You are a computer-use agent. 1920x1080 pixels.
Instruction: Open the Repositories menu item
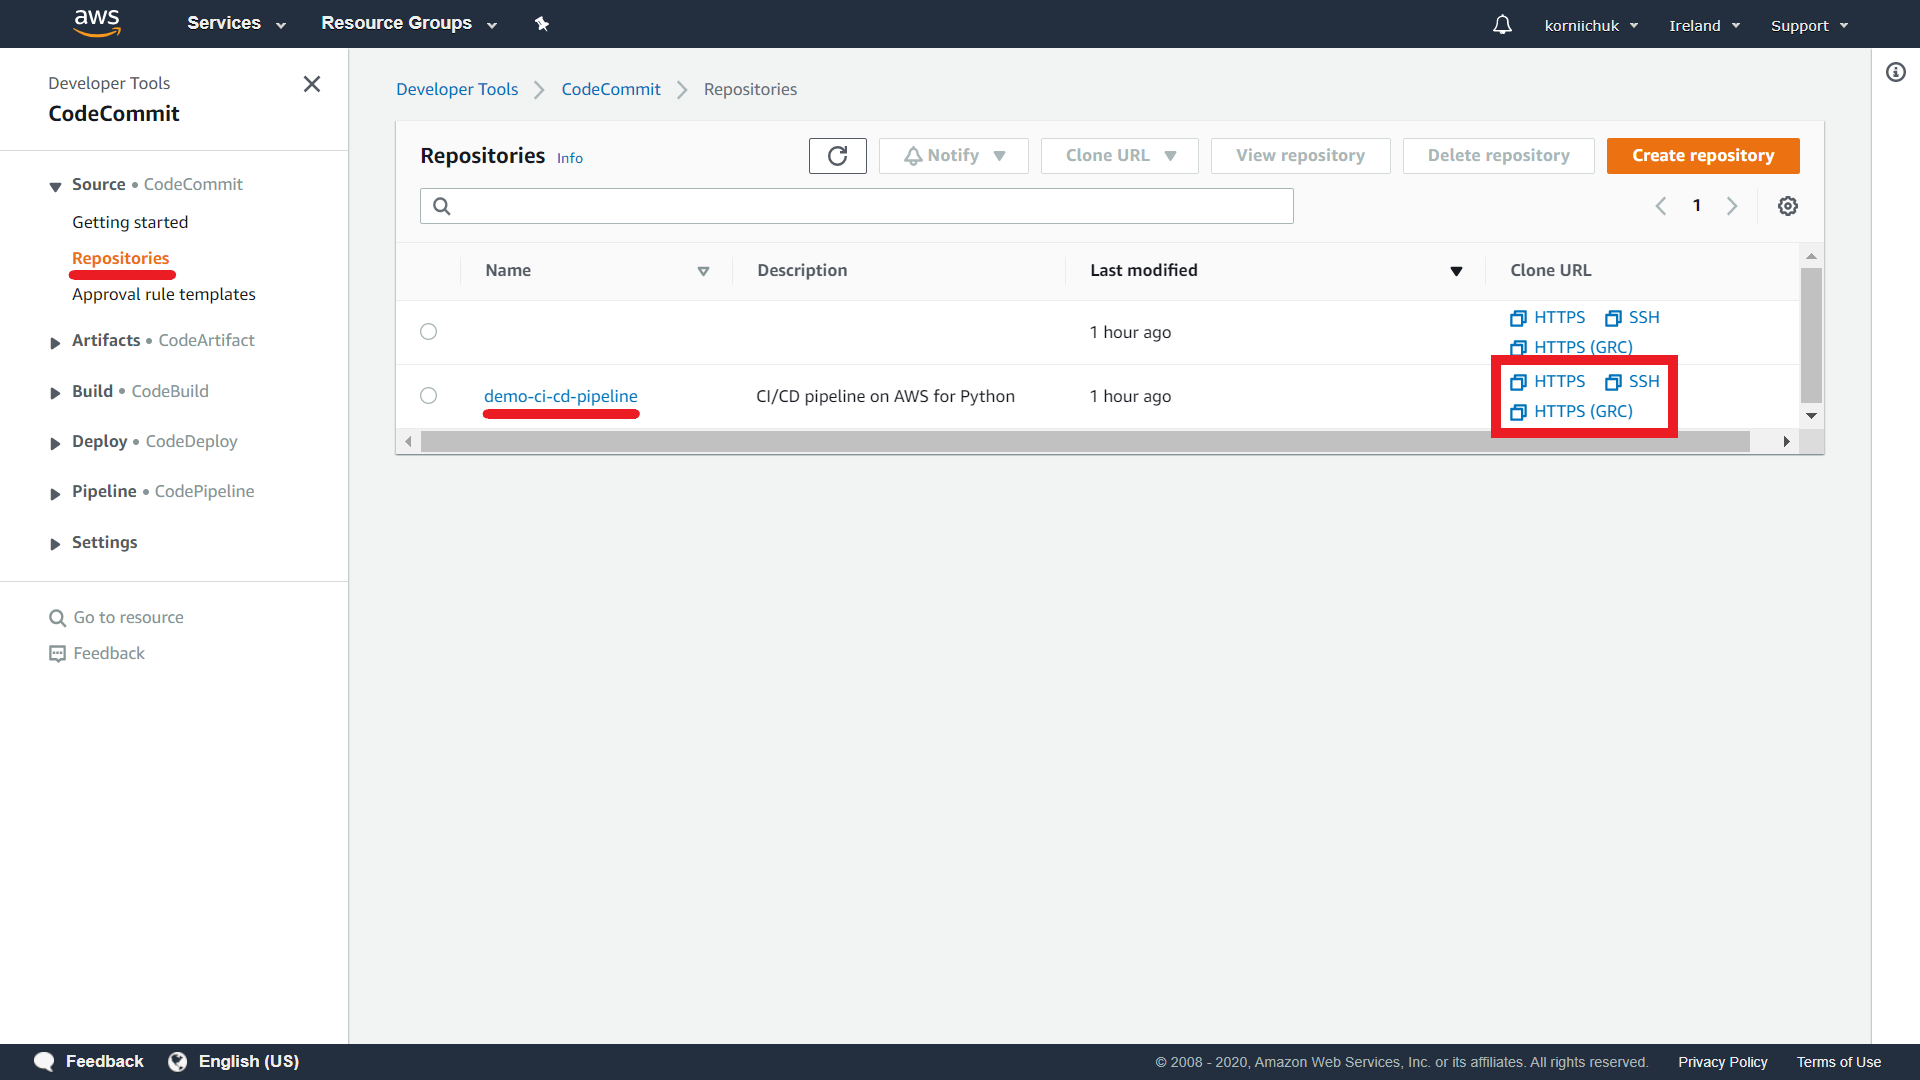click(120, 257)
